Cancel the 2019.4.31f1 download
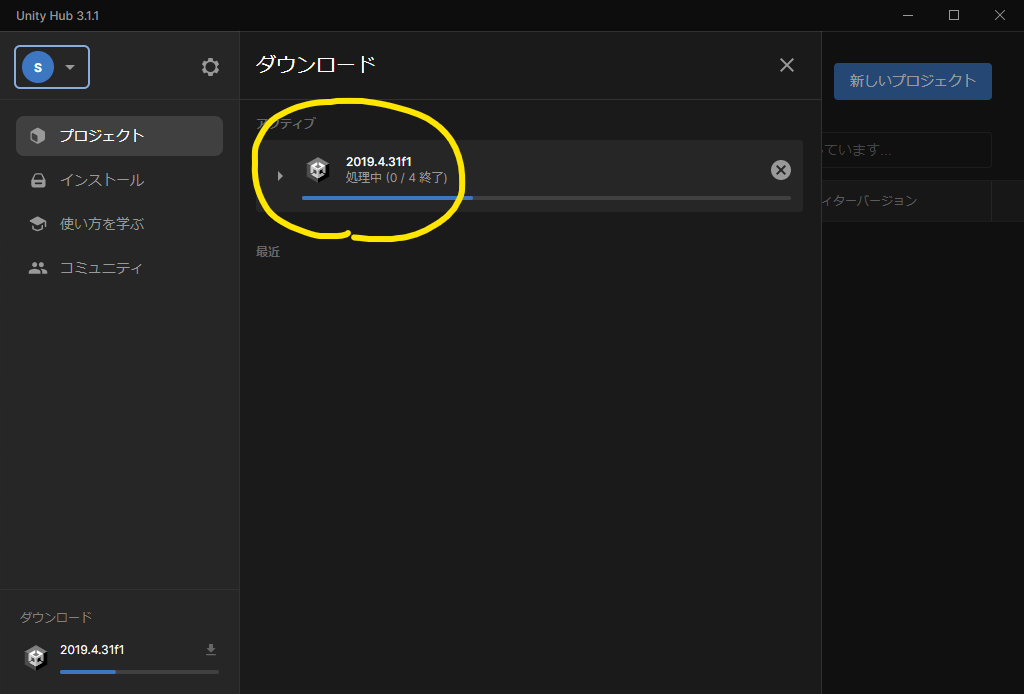 point(780,170)
